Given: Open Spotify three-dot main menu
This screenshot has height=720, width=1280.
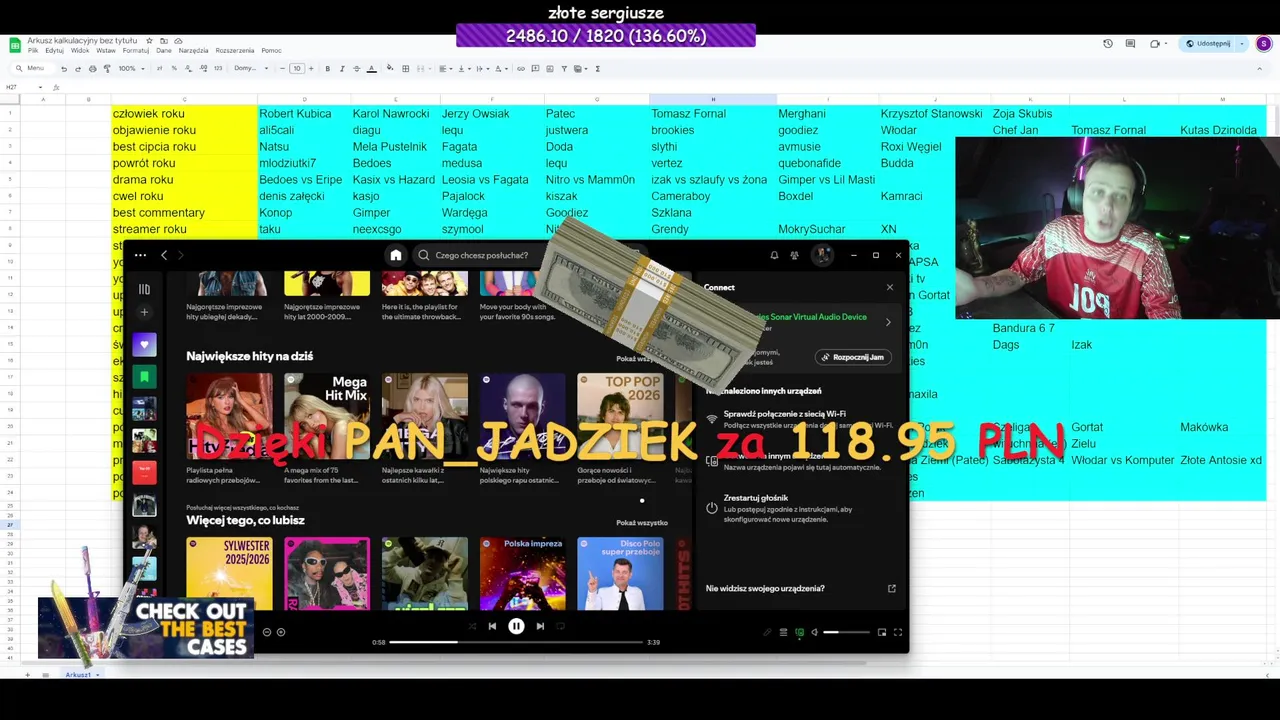Looking at the screenshot, I should [x=140, y=255].
